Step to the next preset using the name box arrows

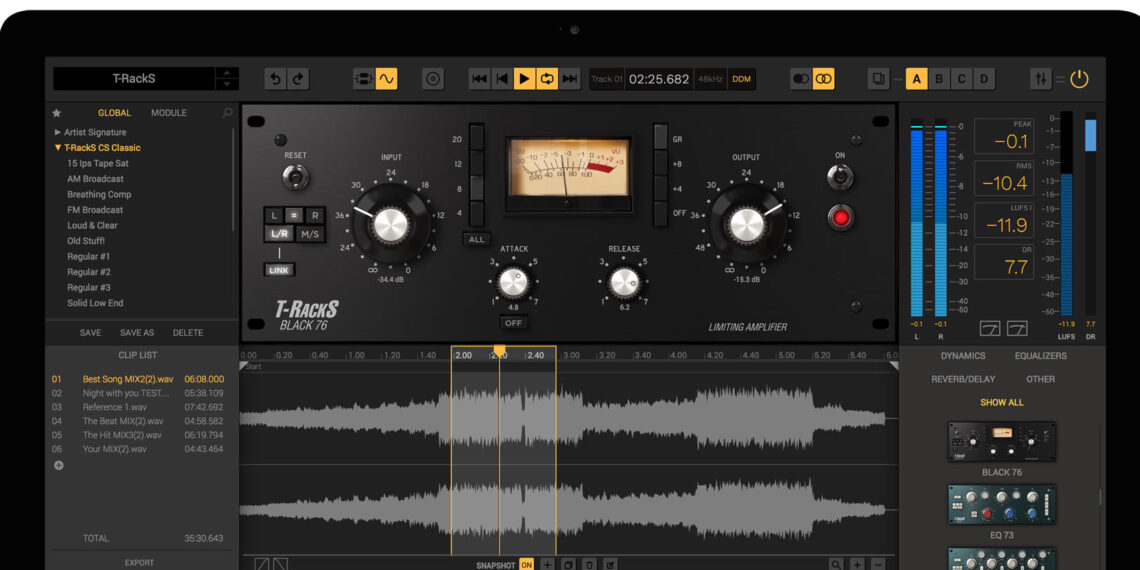click(227, 84)
